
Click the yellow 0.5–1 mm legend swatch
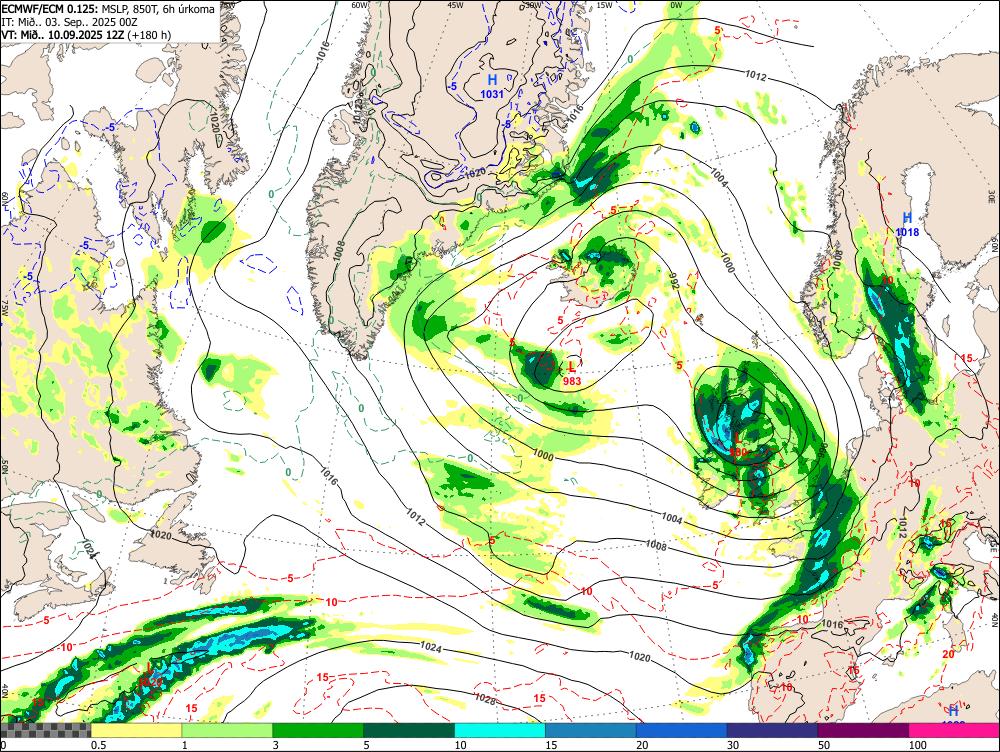(136, 730)
